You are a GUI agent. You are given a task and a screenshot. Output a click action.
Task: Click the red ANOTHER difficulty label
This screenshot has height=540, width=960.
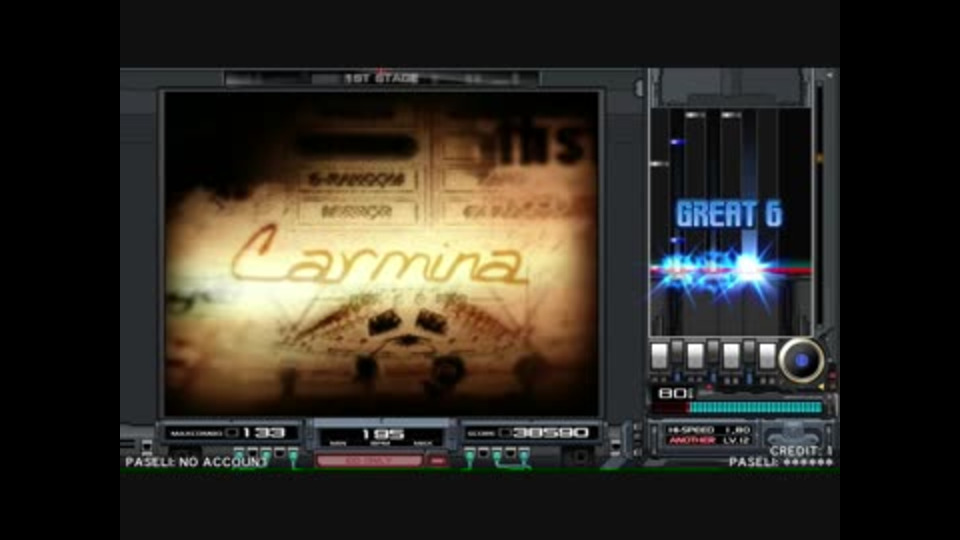coord(691,440)
